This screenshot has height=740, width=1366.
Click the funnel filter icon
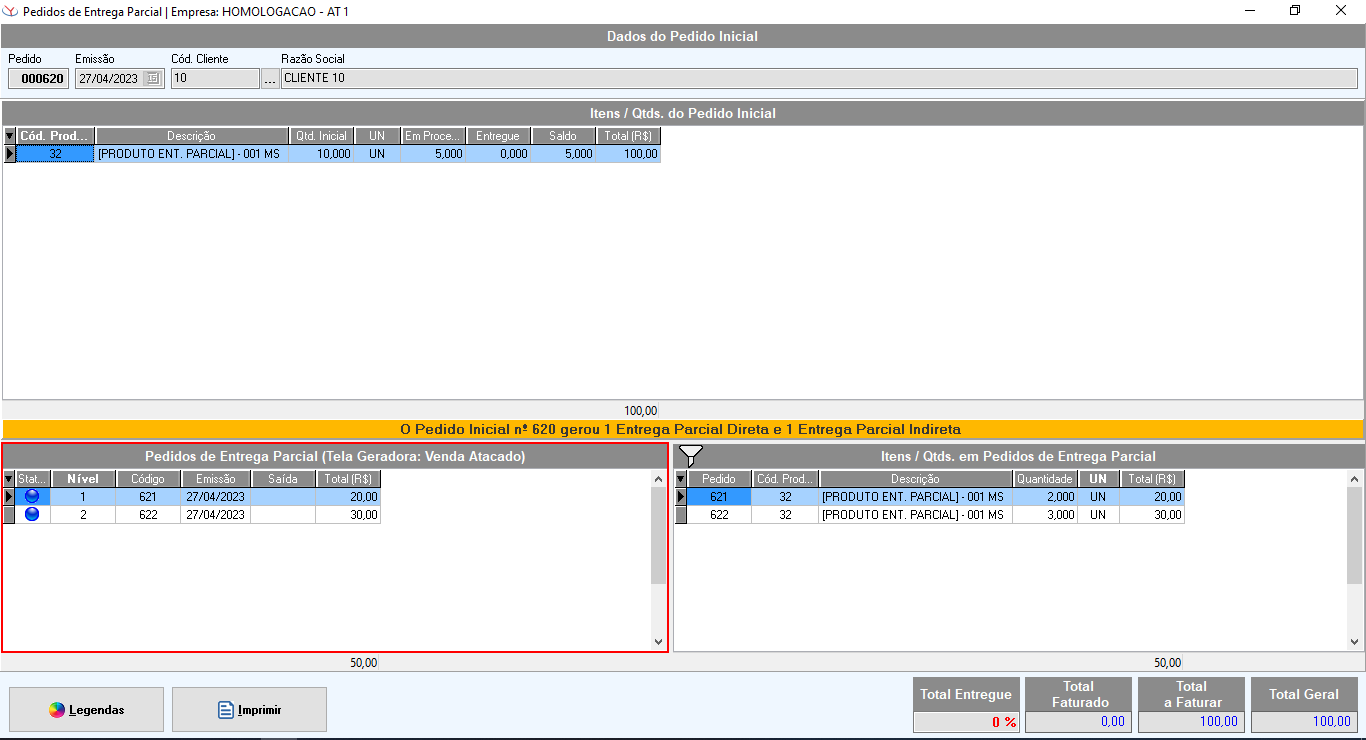click(690, 456)
